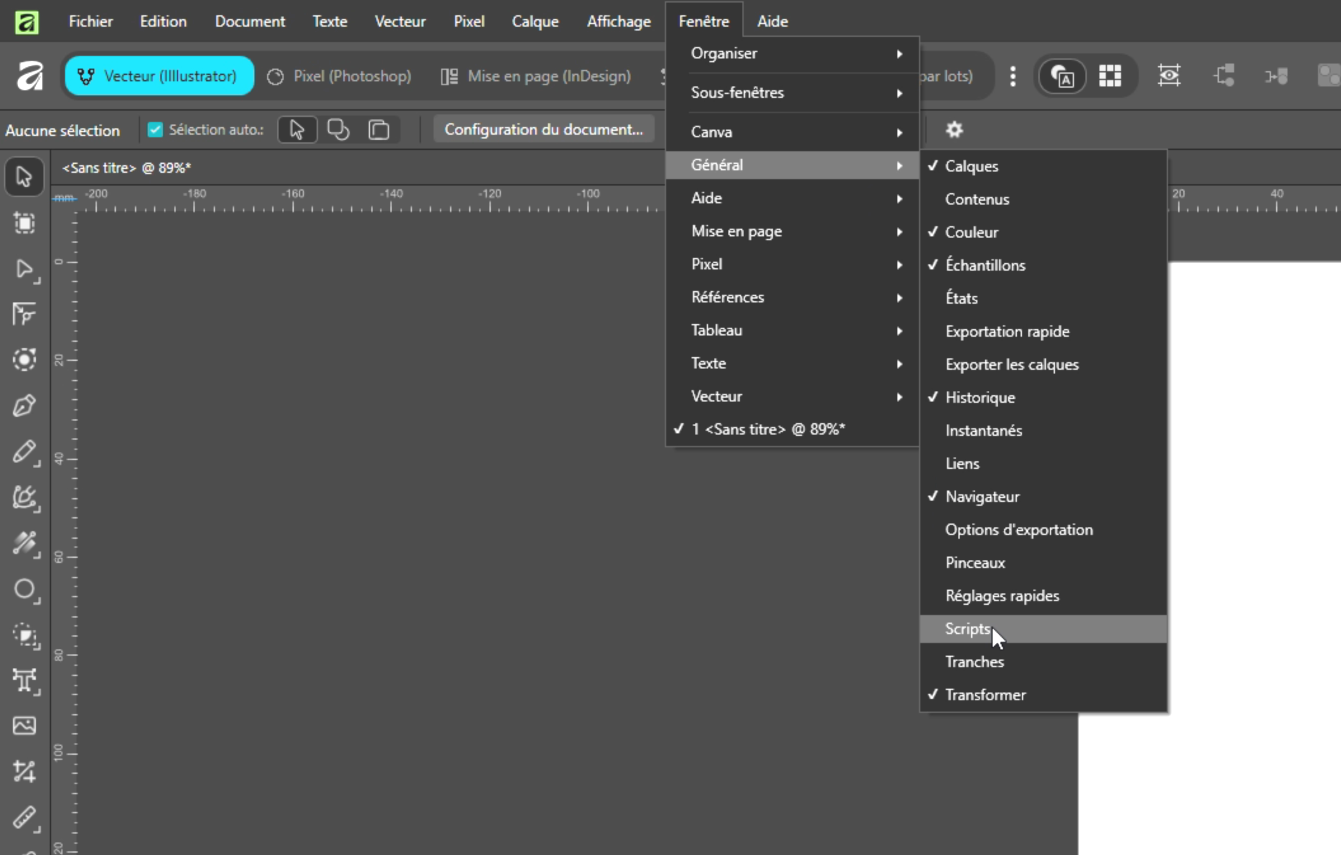Select the Artistic Text tool icon
Screen dimensions: 1341x855
25,681
